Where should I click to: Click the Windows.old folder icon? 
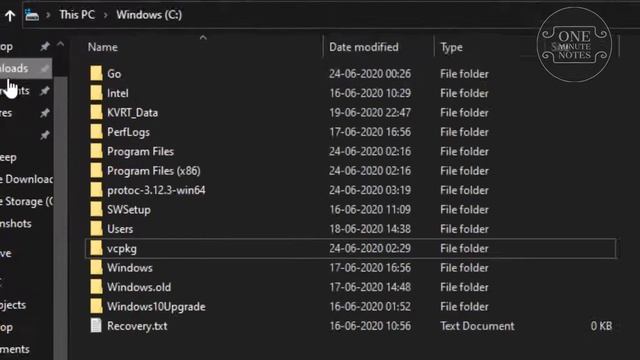(x=96, y=287)
